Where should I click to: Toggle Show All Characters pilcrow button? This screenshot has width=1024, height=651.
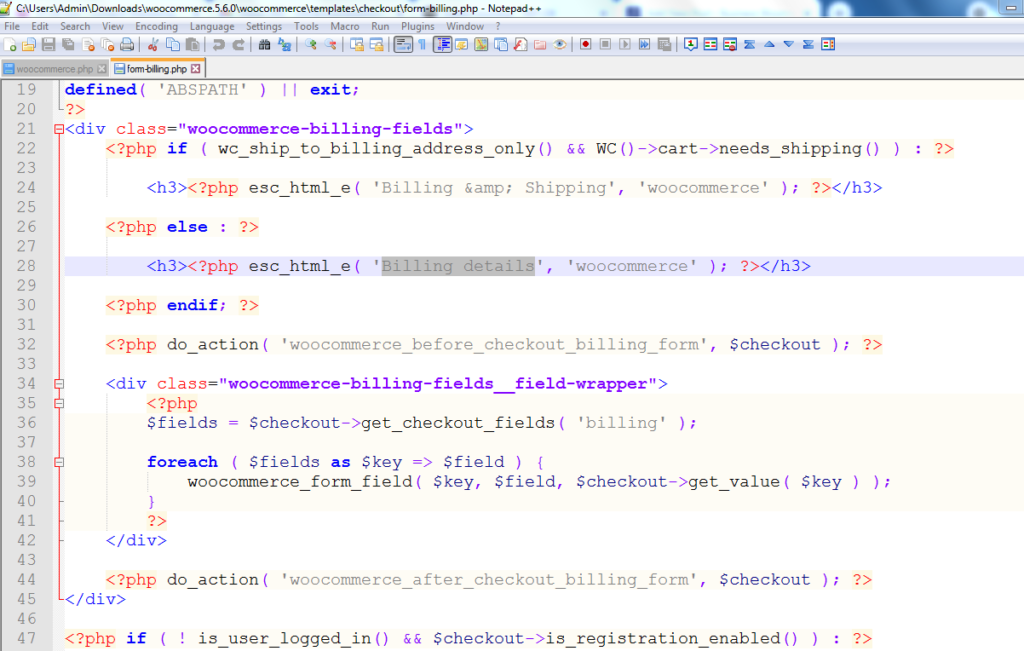coord(423,44)
